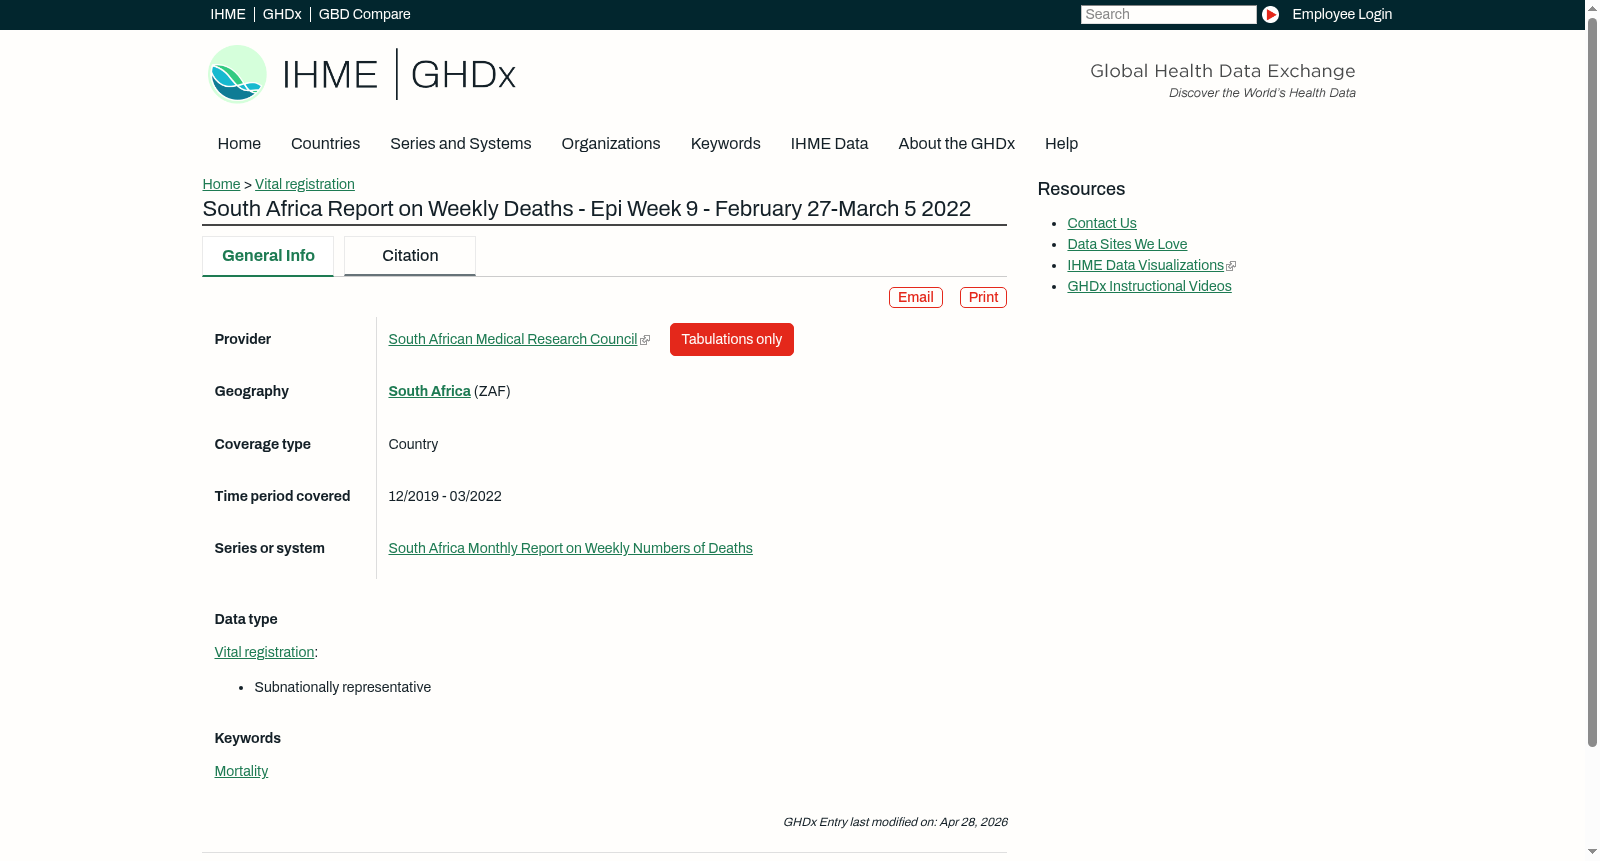
Task: Click the Home breadcrumb link
Action: [221, 184]
